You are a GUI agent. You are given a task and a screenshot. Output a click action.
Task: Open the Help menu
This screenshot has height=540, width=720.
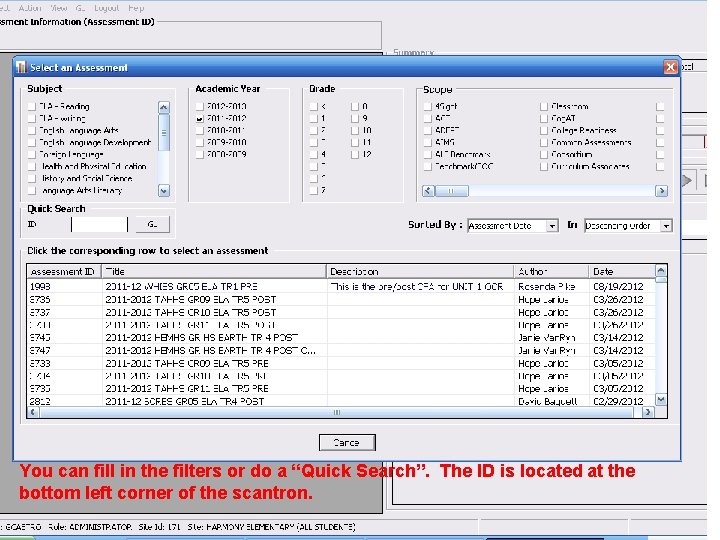(136, 8)
